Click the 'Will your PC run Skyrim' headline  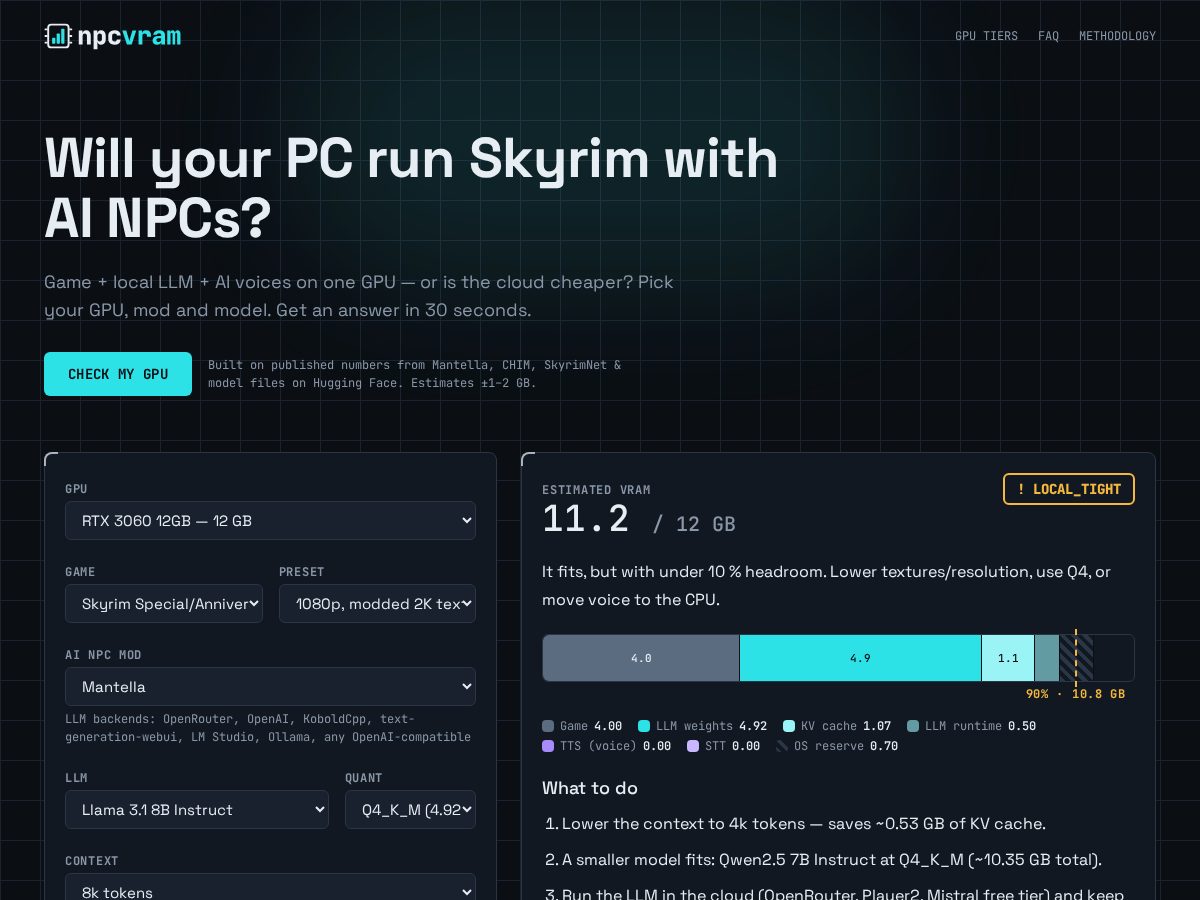(411, 188)
